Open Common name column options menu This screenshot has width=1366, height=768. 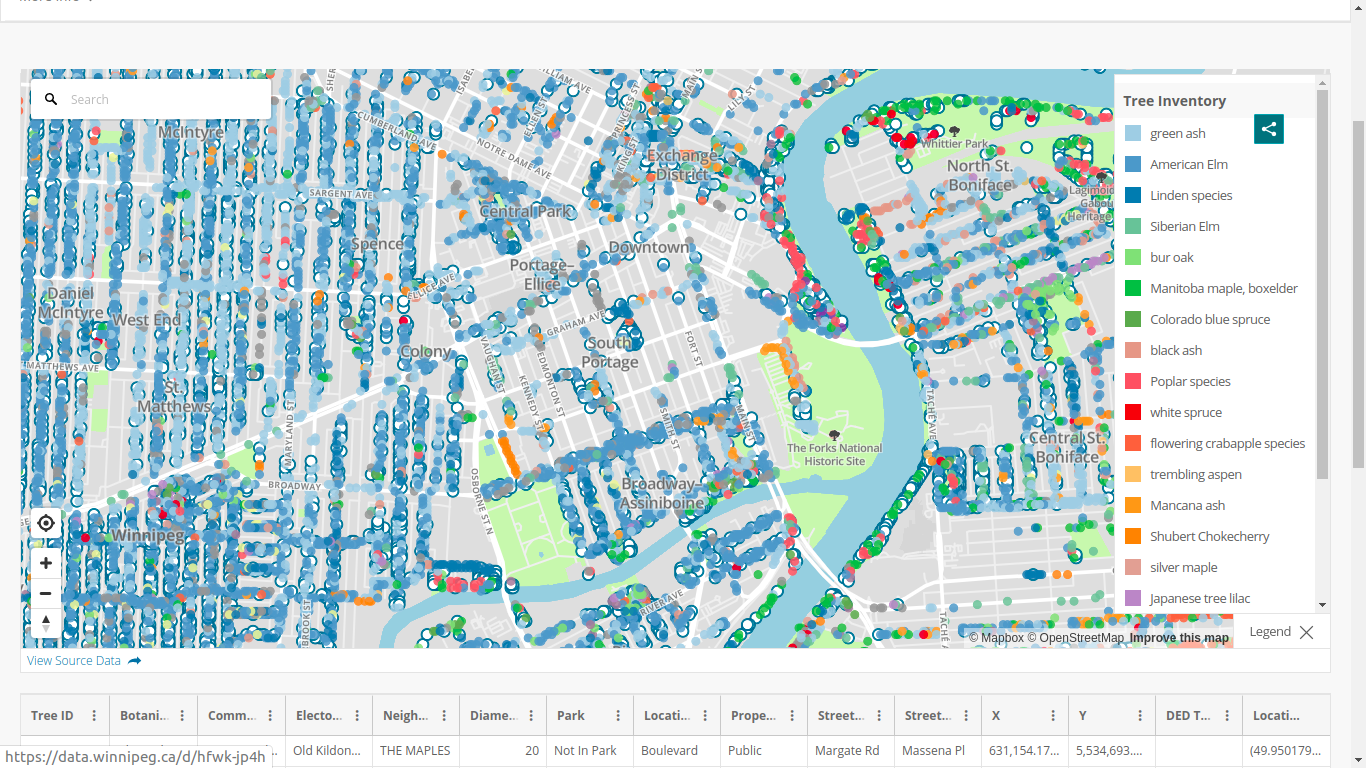click(x=270, y=716)
